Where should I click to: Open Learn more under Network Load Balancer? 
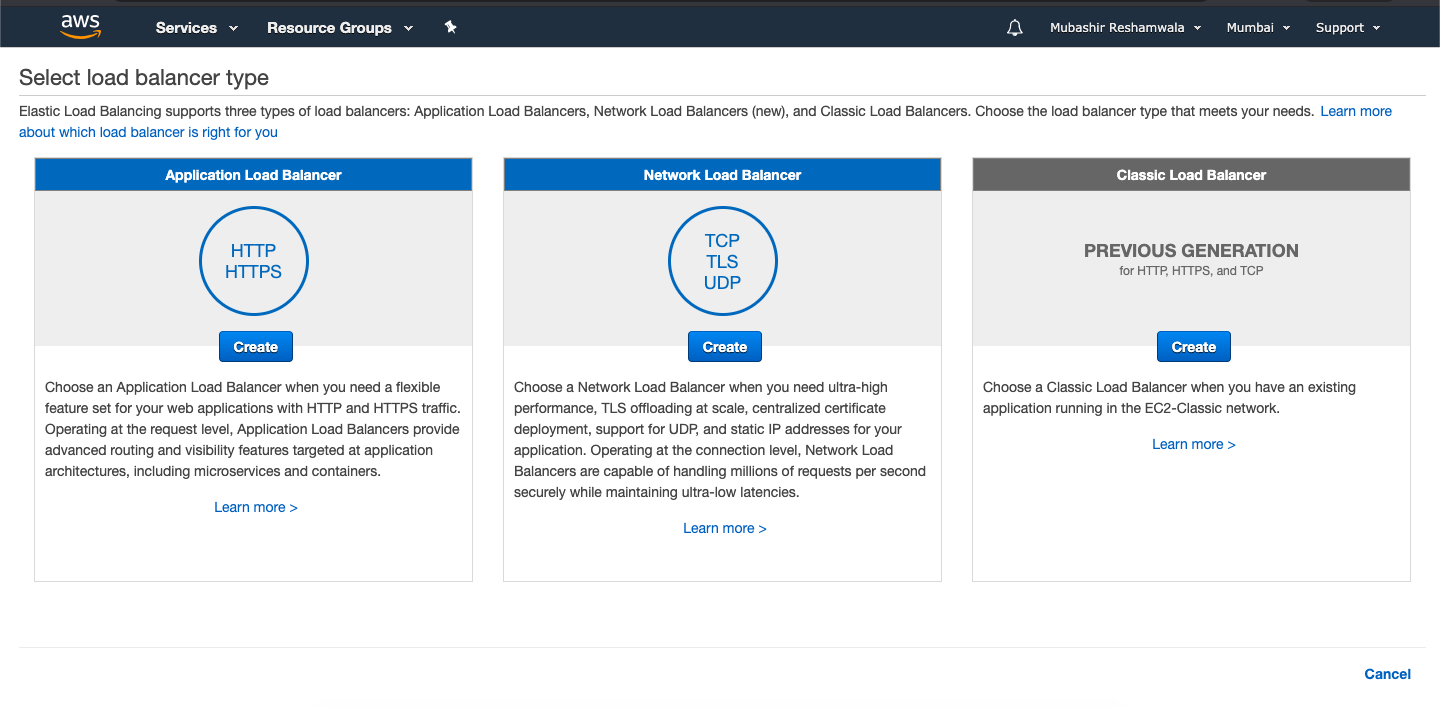pos(725,528)
